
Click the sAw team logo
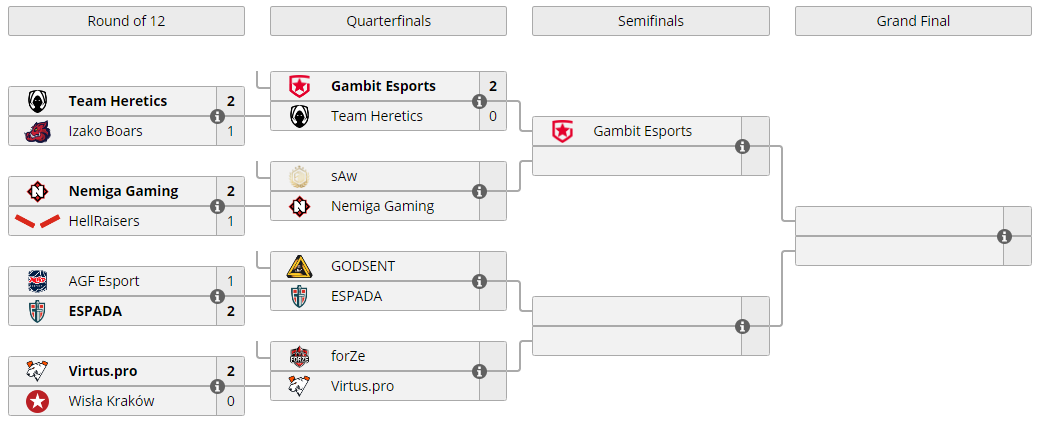299,176
